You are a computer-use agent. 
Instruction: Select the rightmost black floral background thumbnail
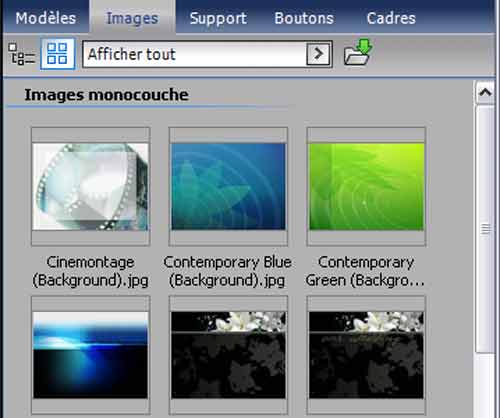366,355
